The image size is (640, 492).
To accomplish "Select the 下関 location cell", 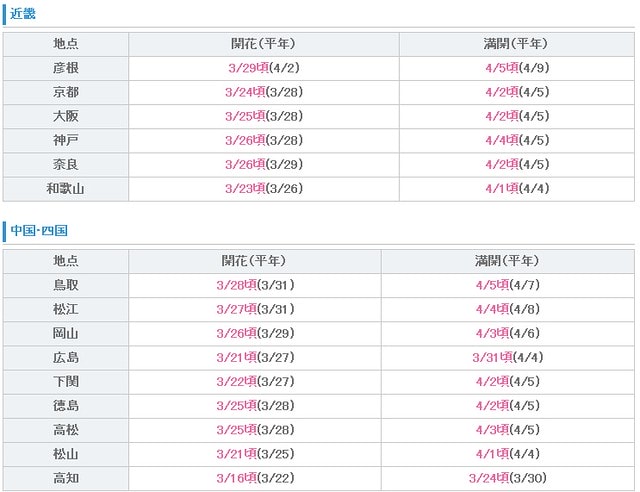I will [x=65, y=381].
